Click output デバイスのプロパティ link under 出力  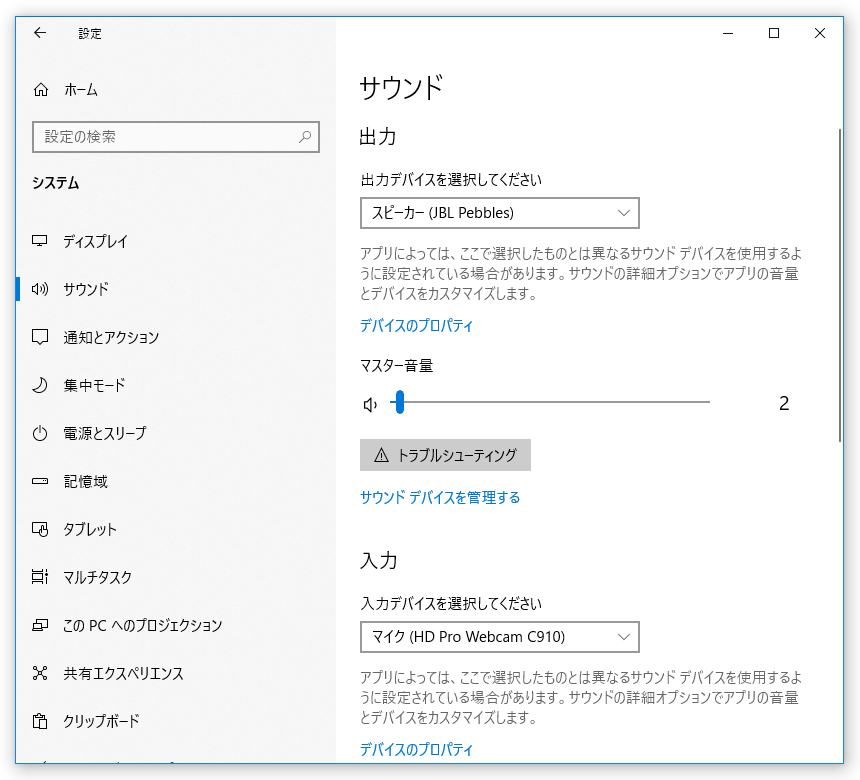[x=416, y=325]
